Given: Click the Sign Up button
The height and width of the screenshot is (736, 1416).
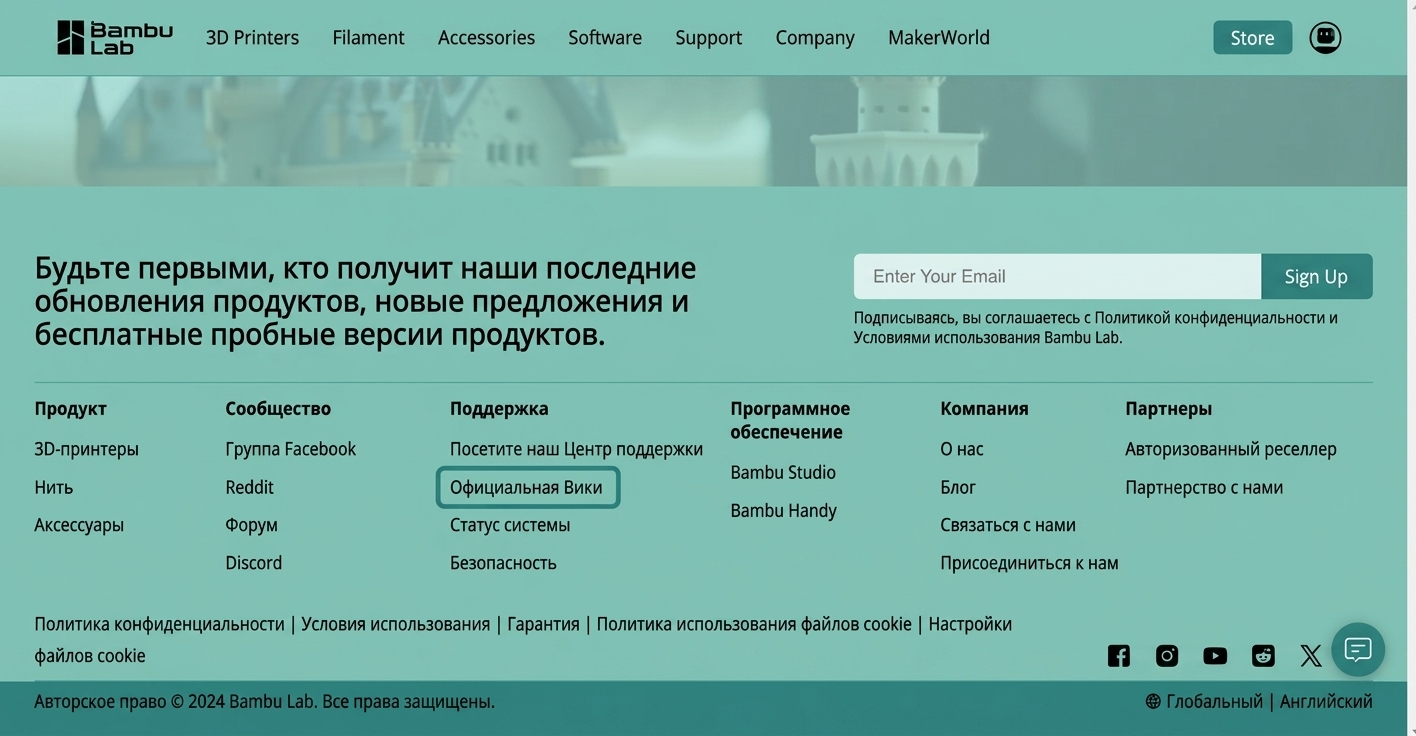Looking at the screenshot, I should (x=1316, y=276).
